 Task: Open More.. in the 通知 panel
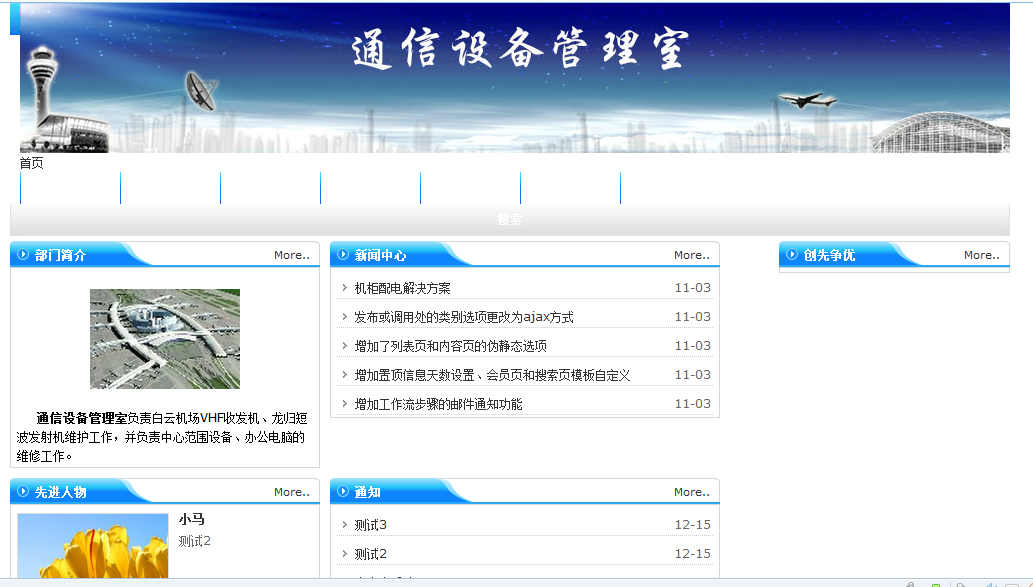point(692,492)
